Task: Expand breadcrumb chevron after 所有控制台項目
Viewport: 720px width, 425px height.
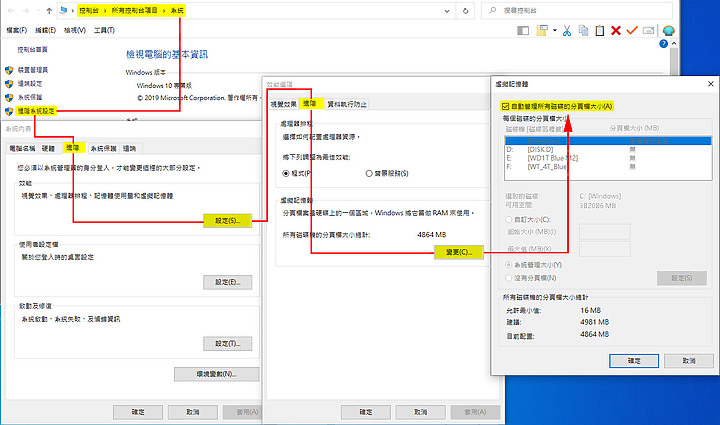Action: (164, 11)
